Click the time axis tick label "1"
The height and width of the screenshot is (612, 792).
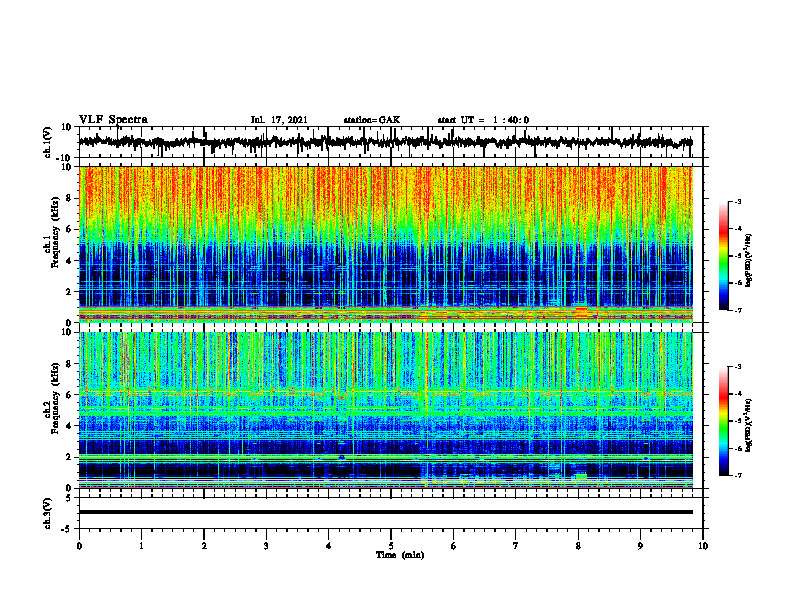click(x=141, y=546)
